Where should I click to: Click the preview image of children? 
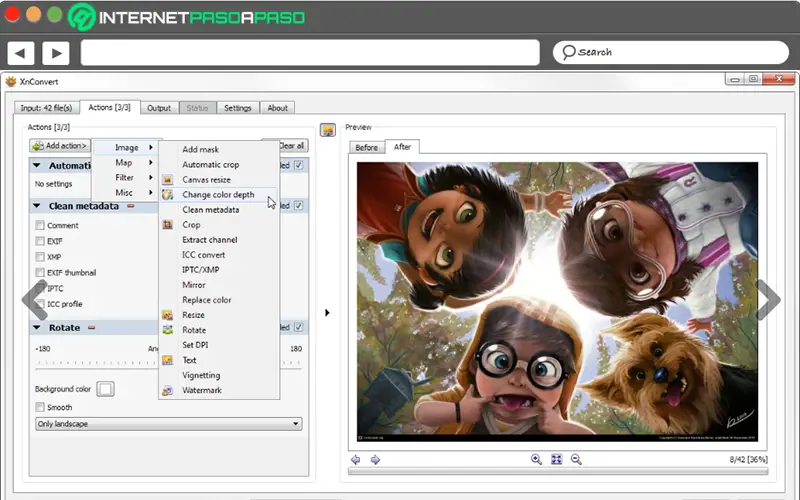pyautogui.click(x=557, y=302)
